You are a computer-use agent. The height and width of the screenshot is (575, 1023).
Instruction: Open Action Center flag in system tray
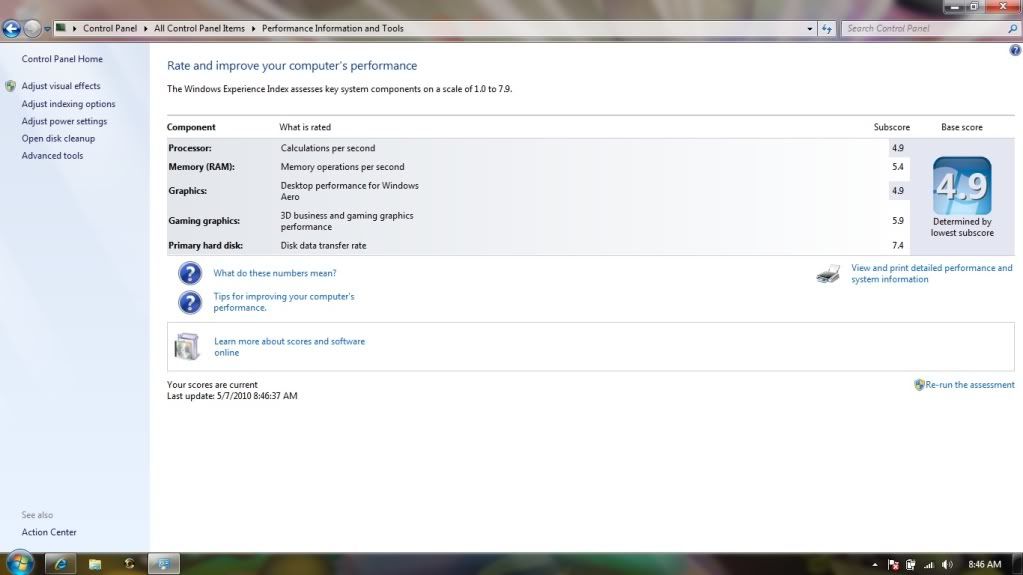893,565
